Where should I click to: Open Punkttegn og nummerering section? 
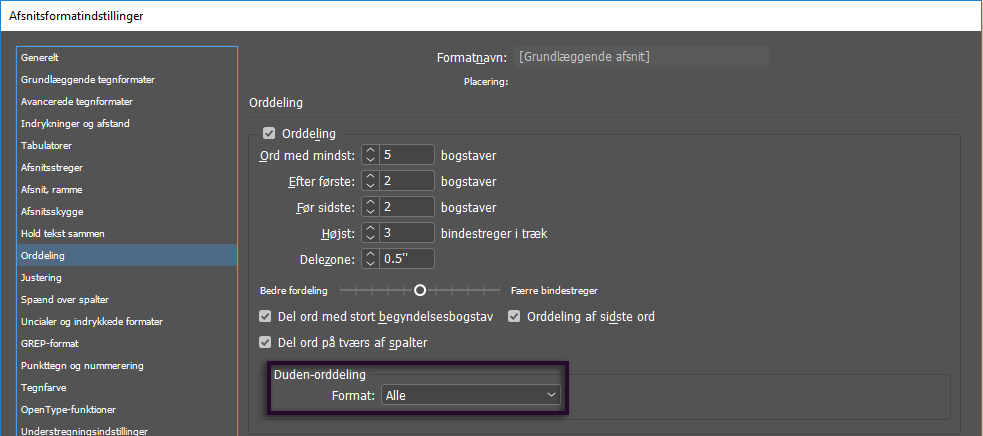(83, 365)
